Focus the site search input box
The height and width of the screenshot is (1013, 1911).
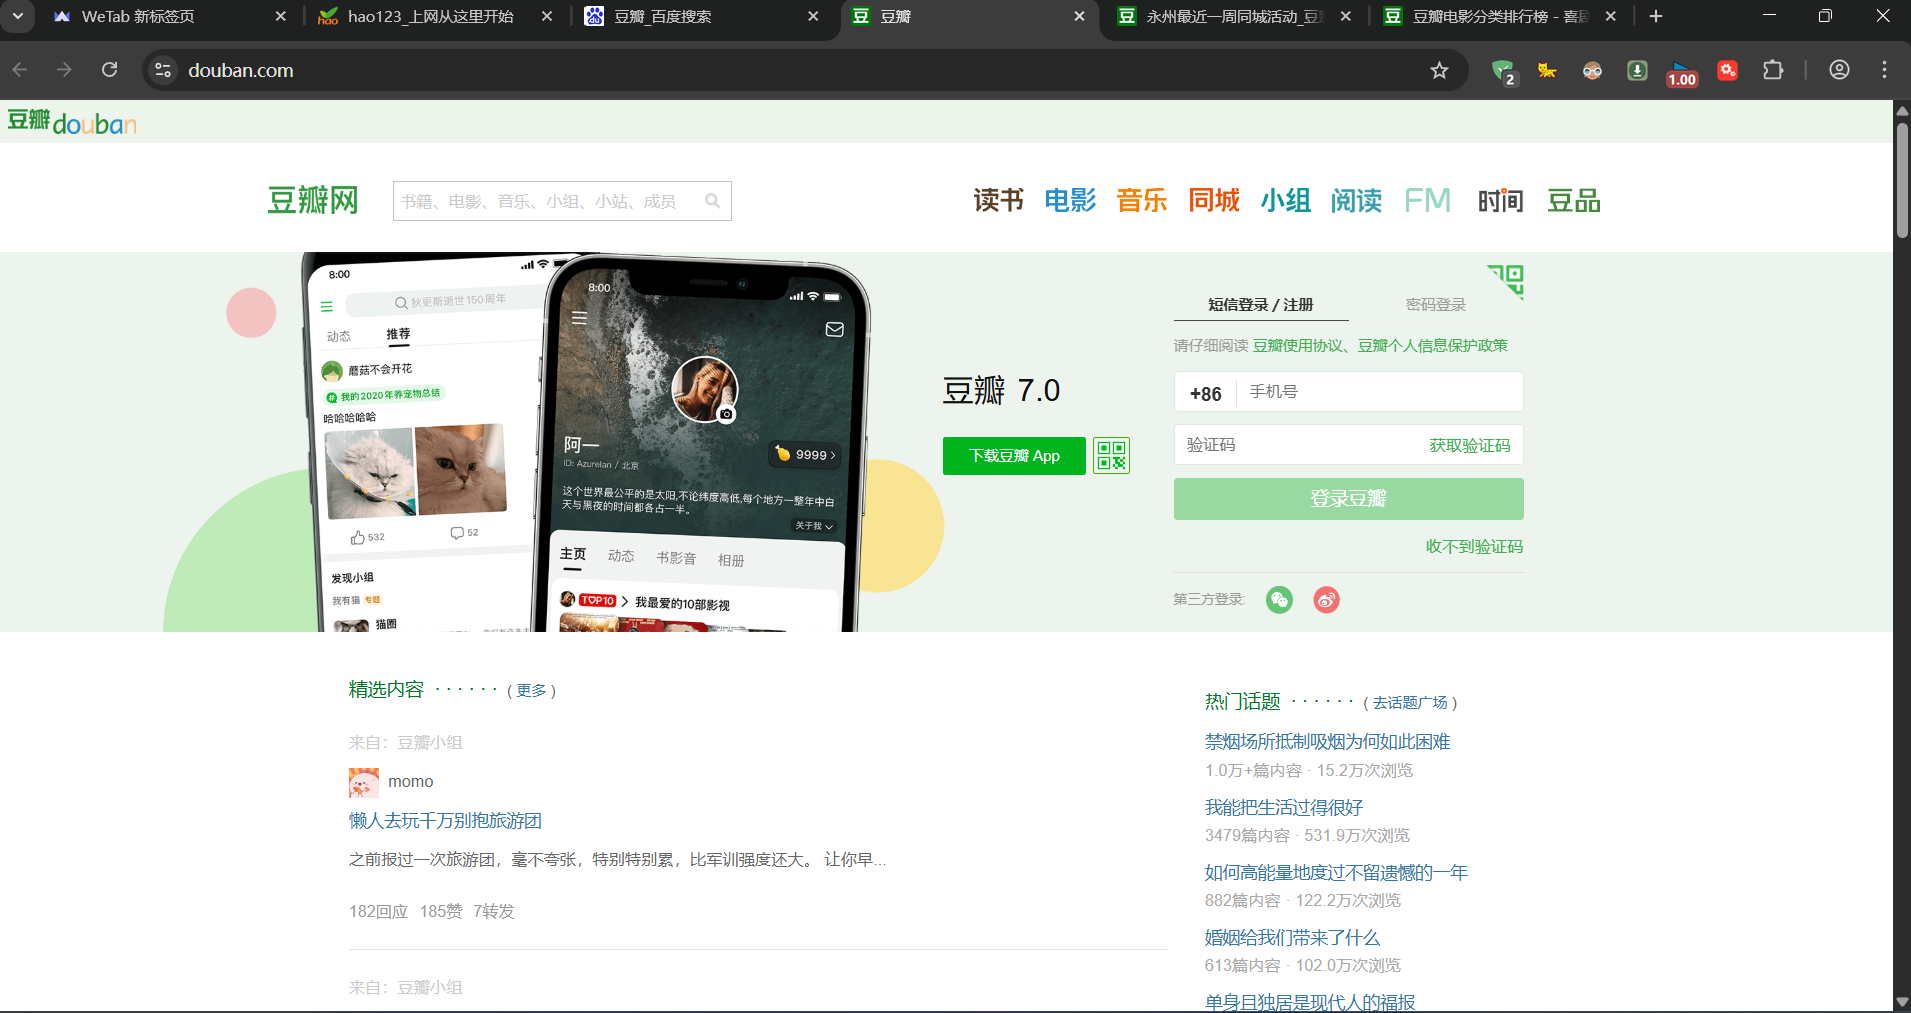[x=547, y=201]
